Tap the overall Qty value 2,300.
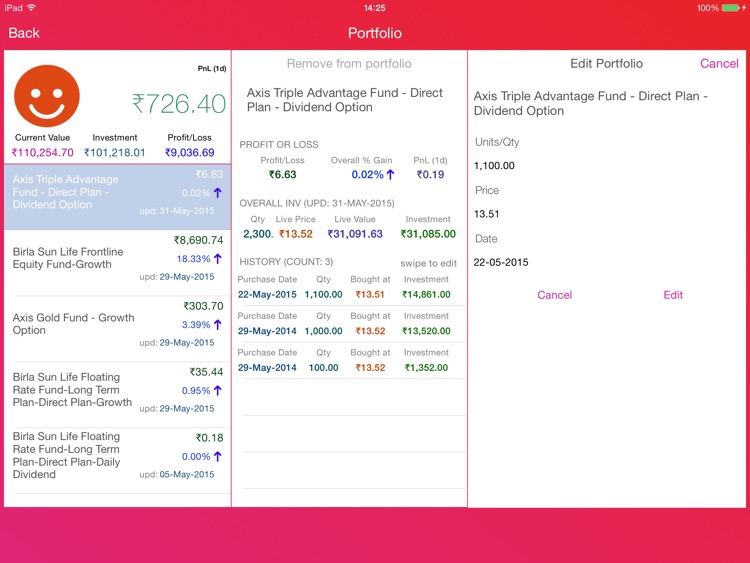This screenshot has height=563, width=750. 258,234
